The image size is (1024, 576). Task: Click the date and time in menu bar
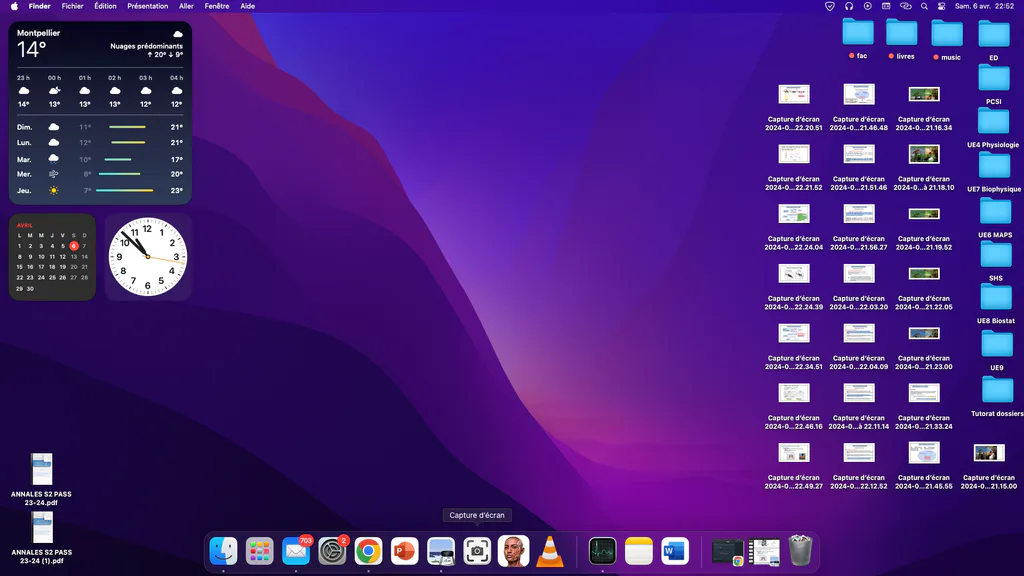point(984,7)
